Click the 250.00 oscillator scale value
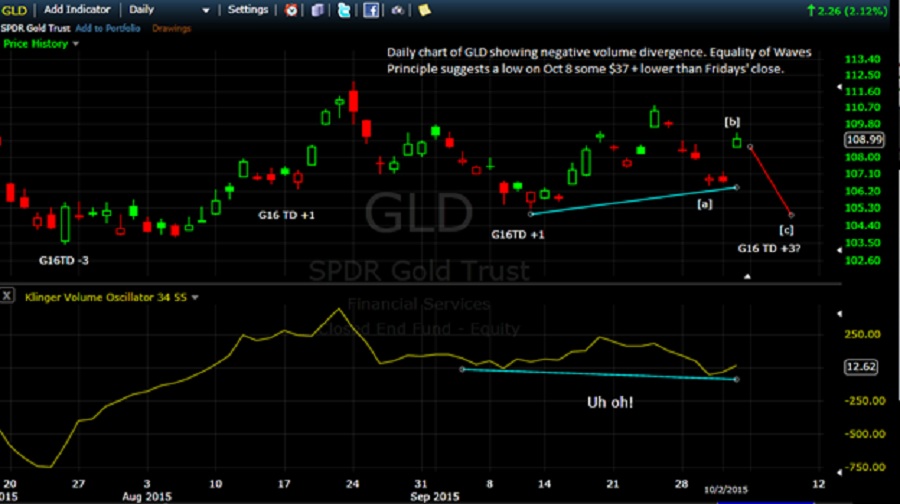900x504 pixels. pos(862,334)
